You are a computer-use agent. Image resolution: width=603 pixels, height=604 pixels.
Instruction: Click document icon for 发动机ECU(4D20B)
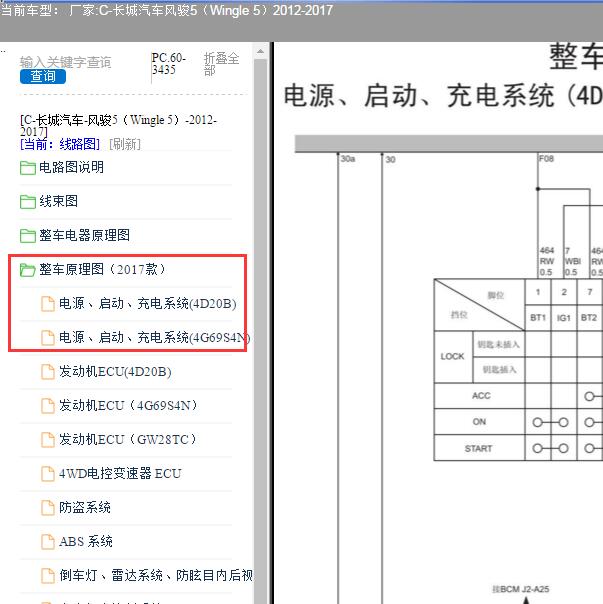tap(48, 372)
